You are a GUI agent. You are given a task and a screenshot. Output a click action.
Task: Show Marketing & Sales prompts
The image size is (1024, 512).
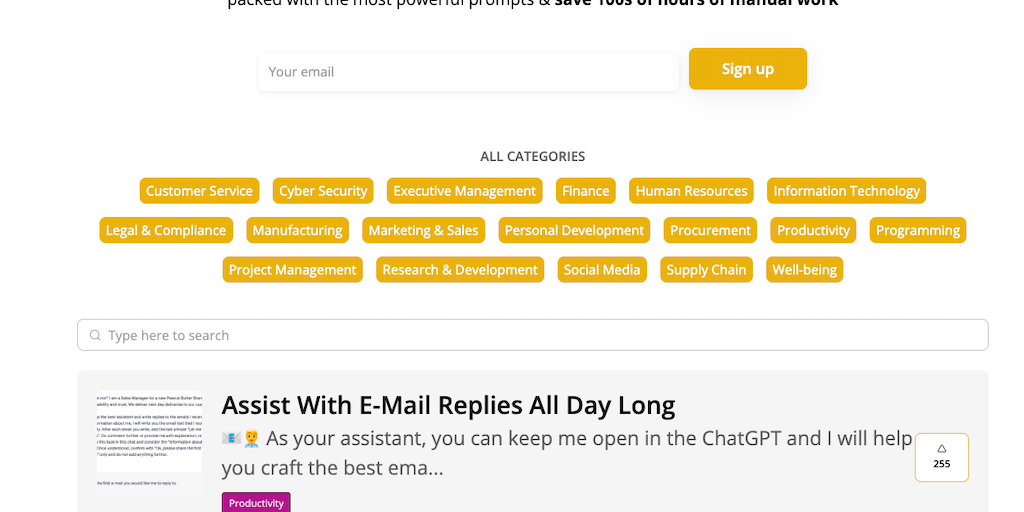[x=423, y=230]
